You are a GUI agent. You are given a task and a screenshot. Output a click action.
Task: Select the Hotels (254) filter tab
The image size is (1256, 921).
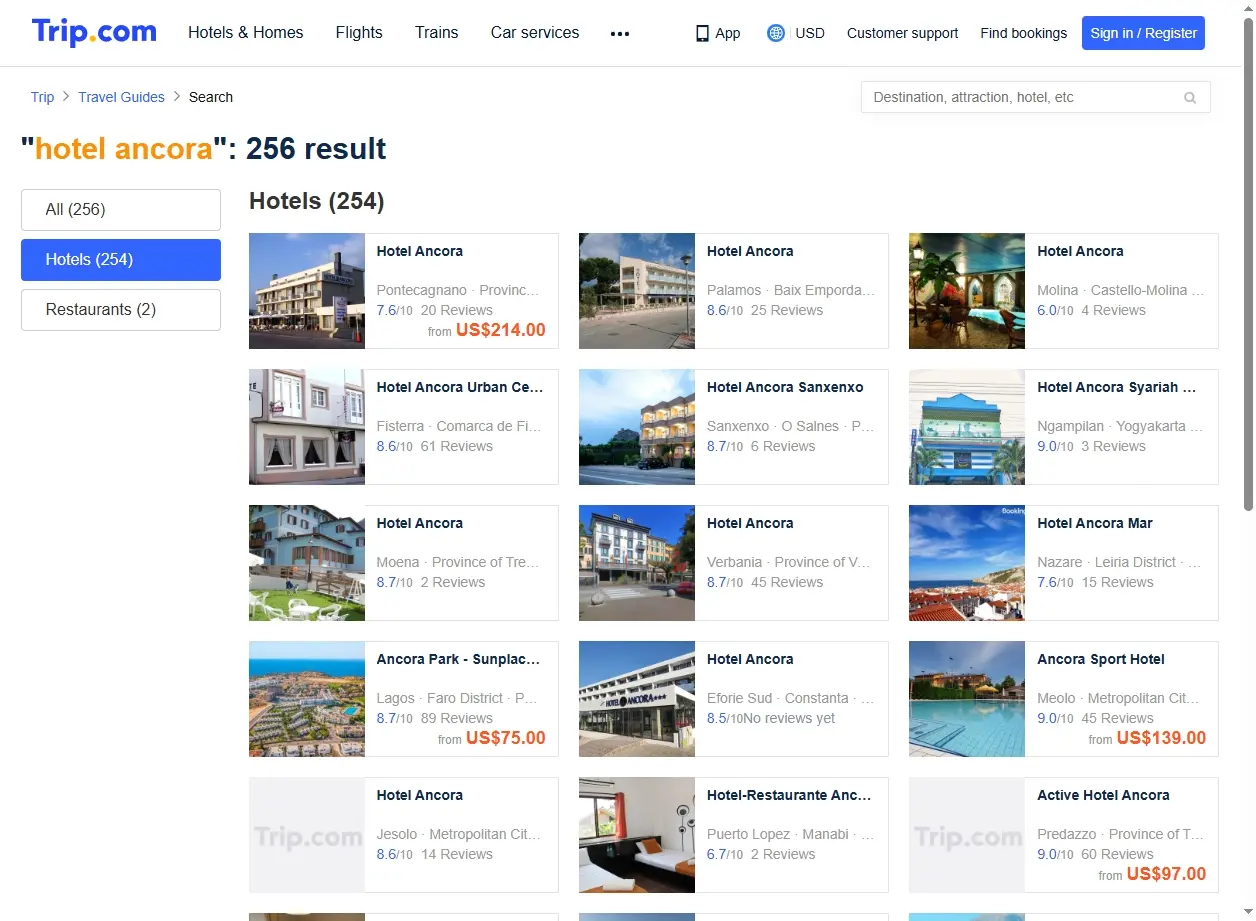click(121, 260)
